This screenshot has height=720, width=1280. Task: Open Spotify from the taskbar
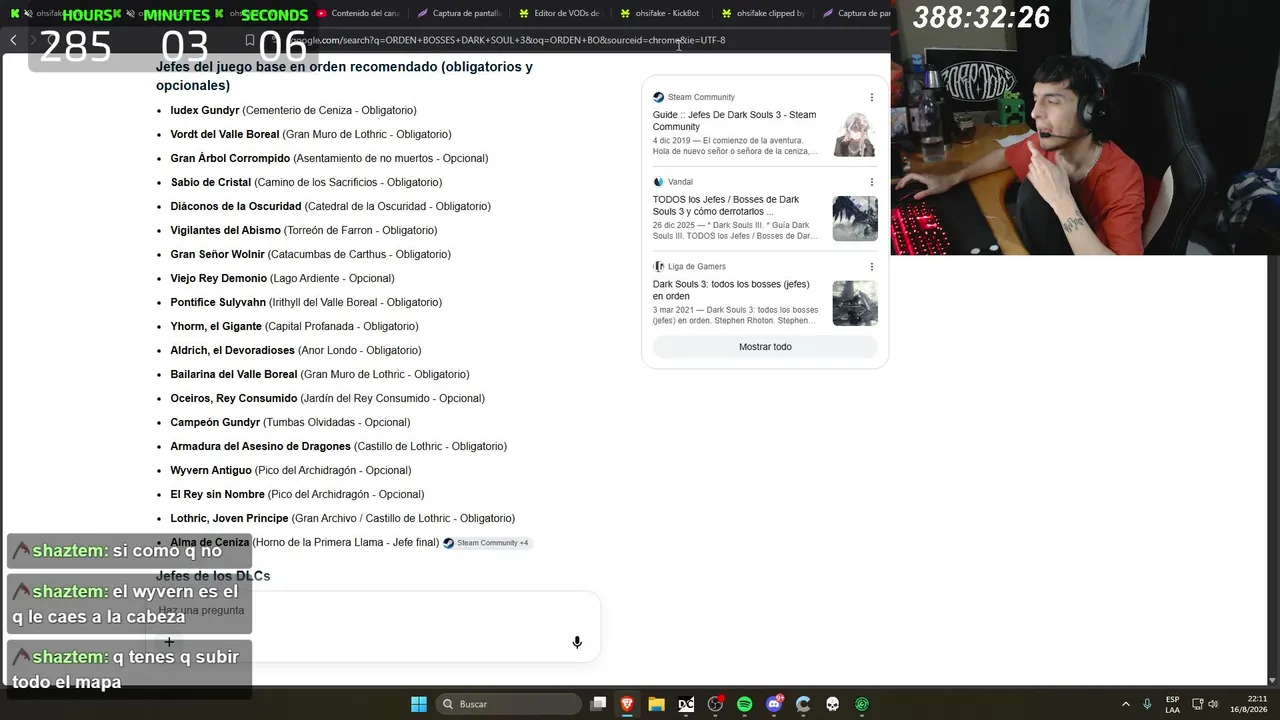click(745, 704)
